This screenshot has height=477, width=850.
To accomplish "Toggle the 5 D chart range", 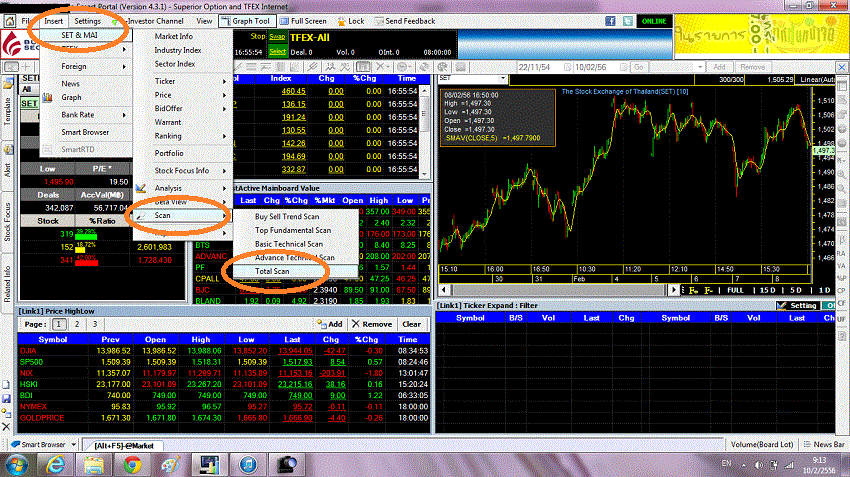I will pos(796,290).
